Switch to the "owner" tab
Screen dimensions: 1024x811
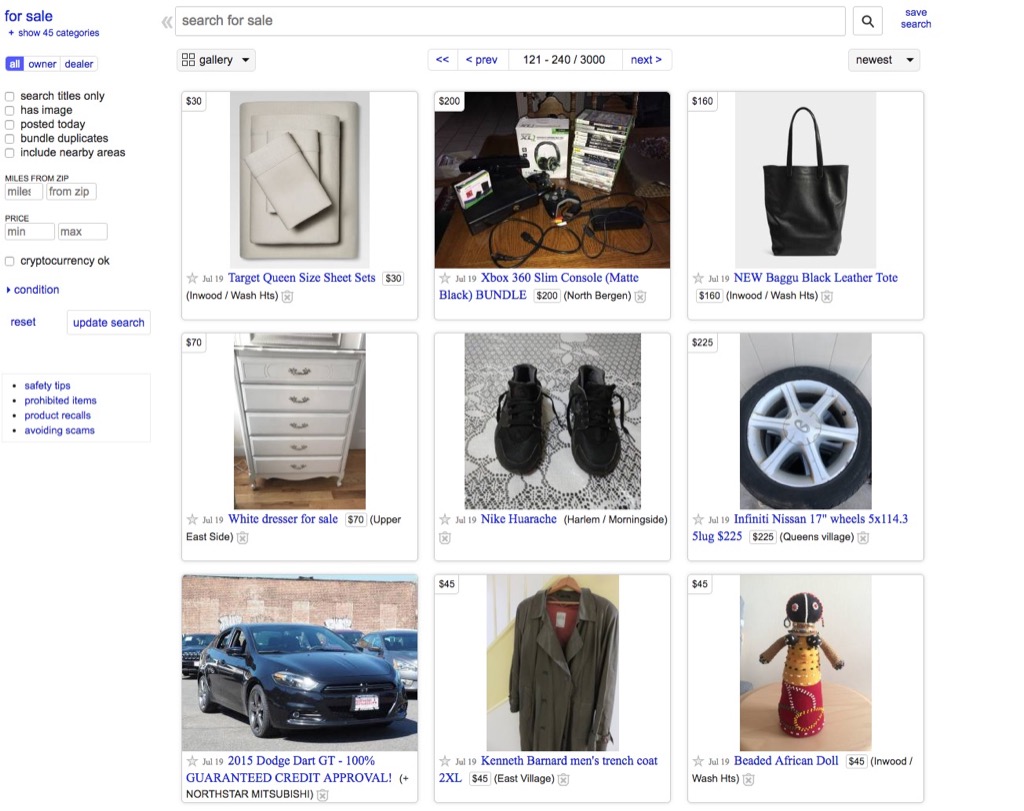pos(43,63)
